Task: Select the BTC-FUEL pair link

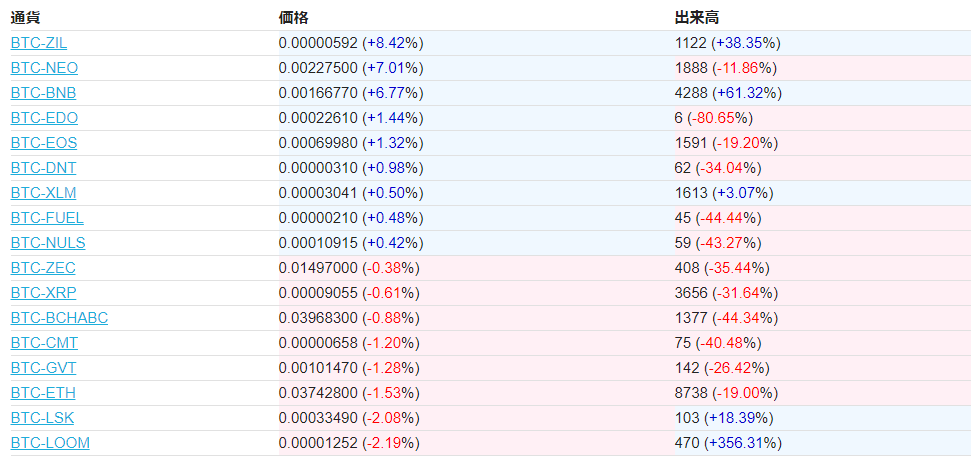Action: [47, 218]
